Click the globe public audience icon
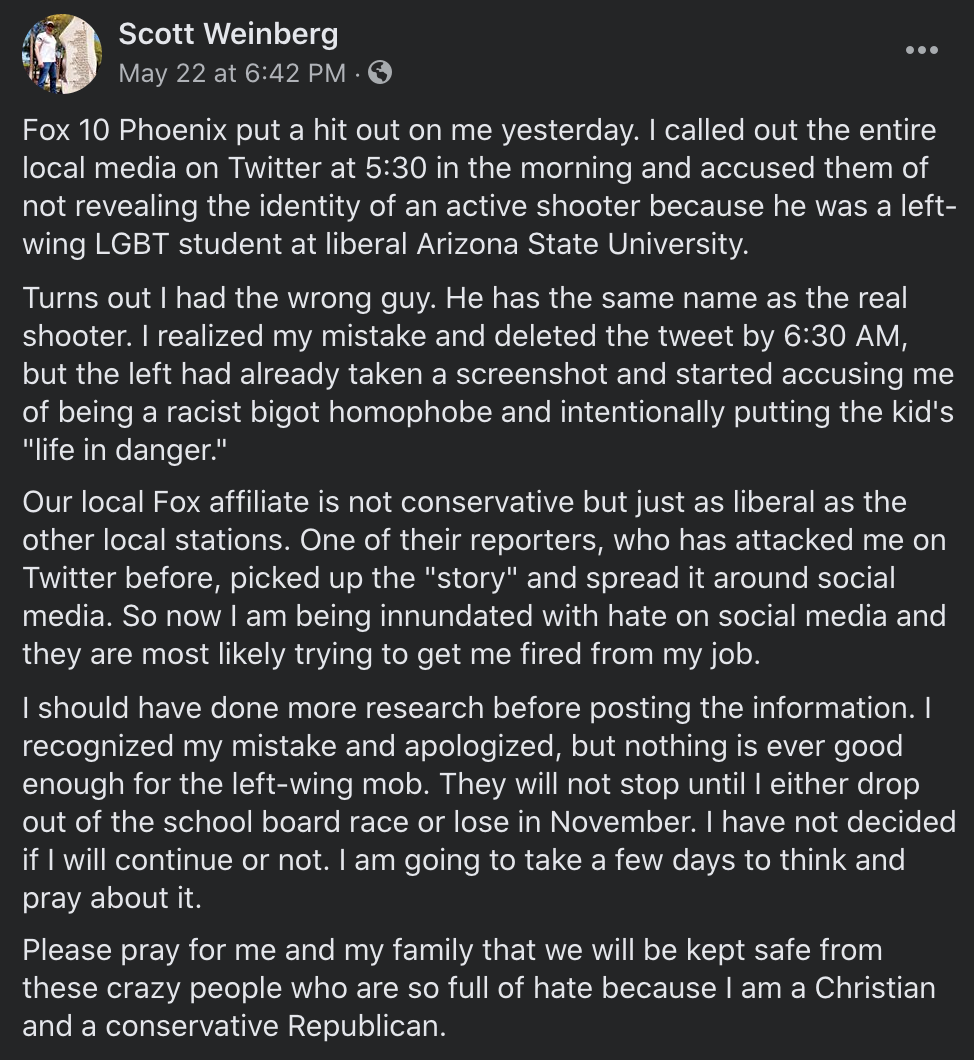 click(x=380, y=72)
